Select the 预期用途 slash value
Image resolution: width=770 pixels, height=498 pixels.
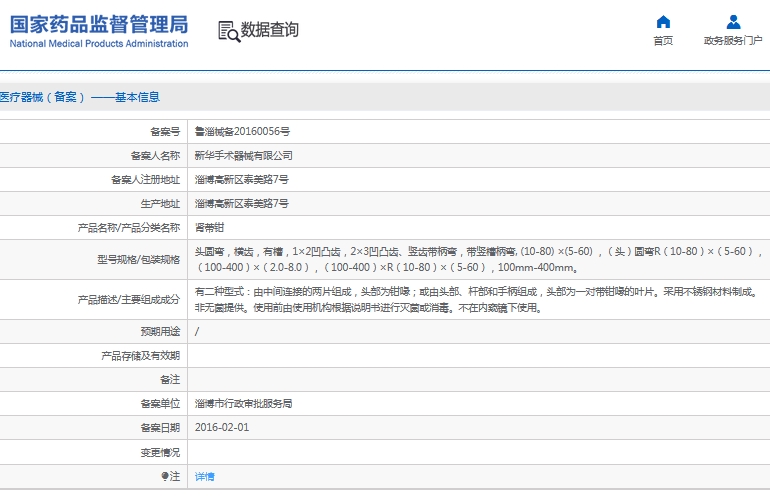197,332
